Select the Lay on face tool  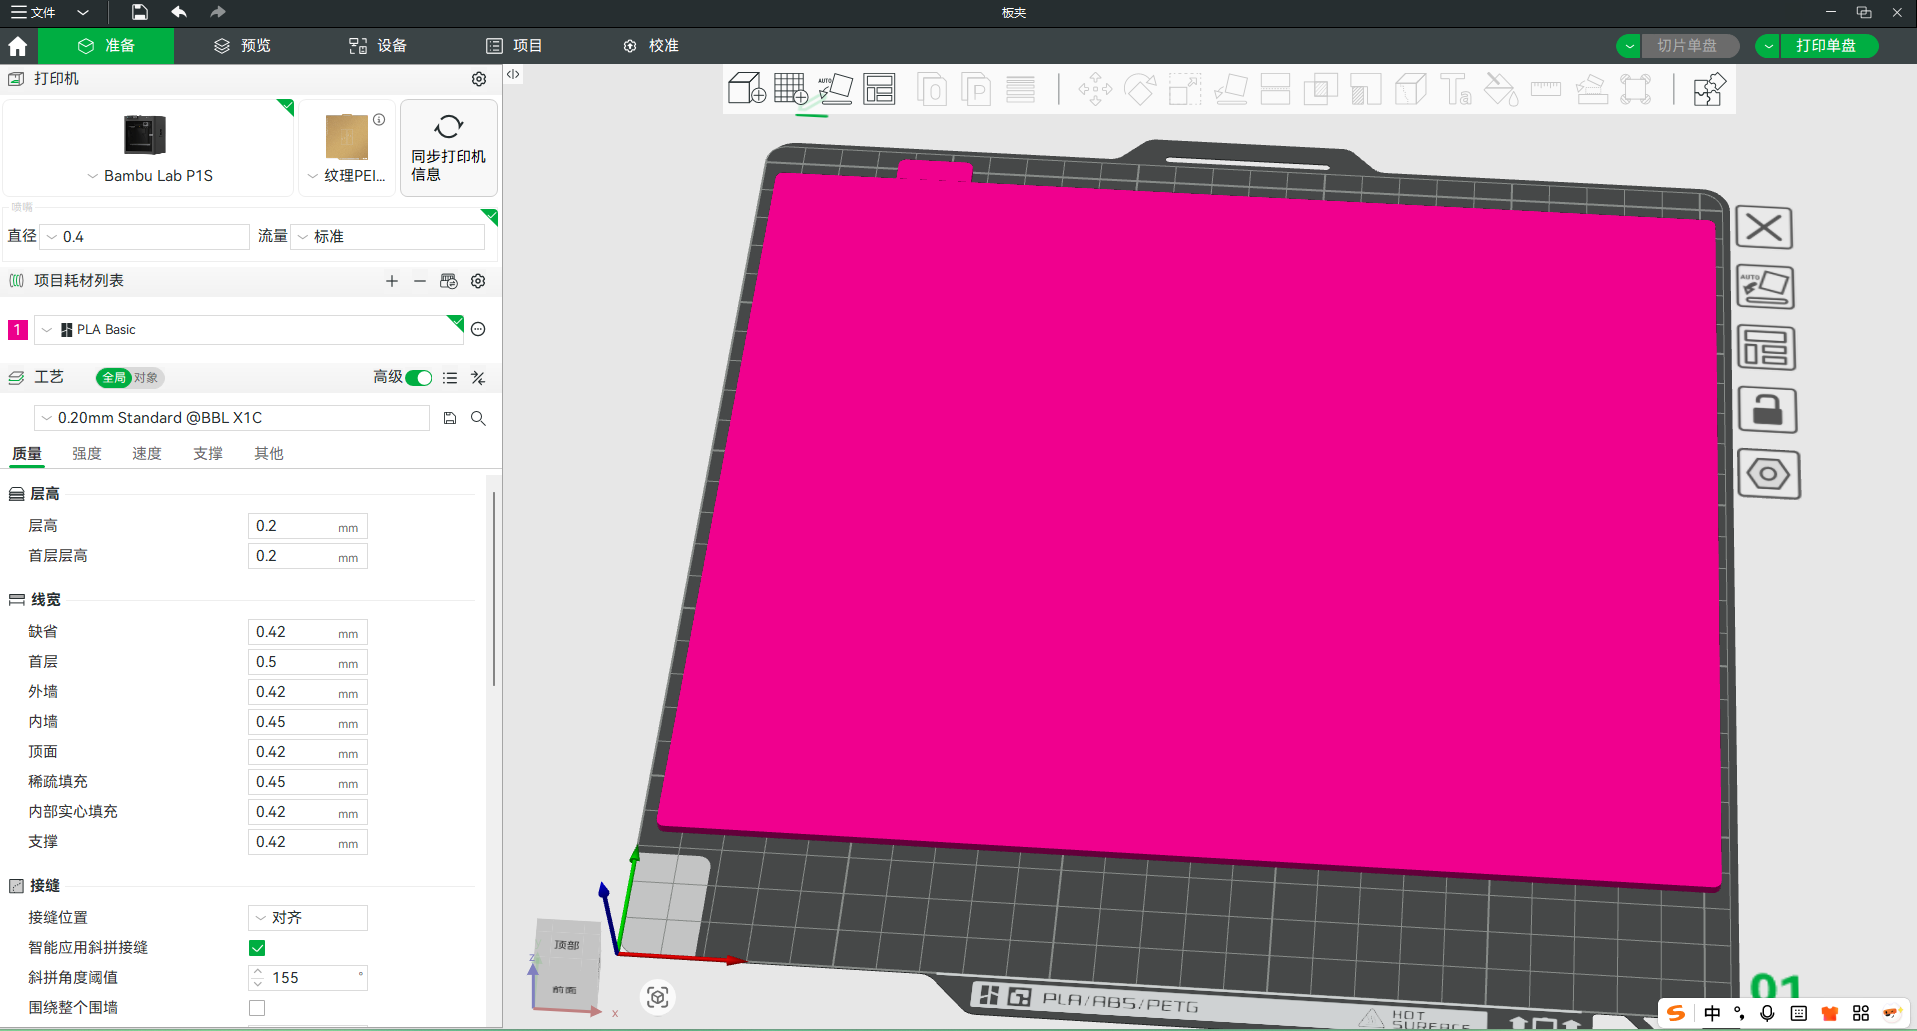[1230, 89]
